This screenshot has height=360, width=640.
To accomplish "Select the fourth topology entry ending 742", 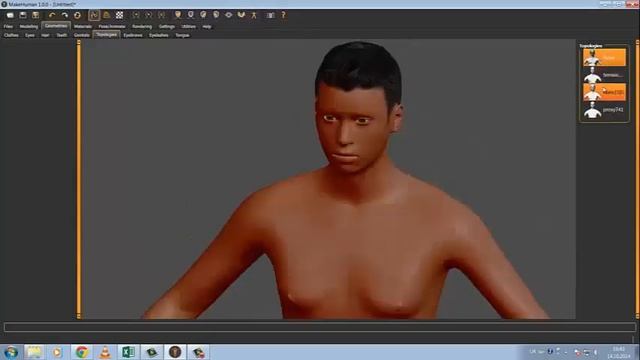I will (x=604, y=110).
